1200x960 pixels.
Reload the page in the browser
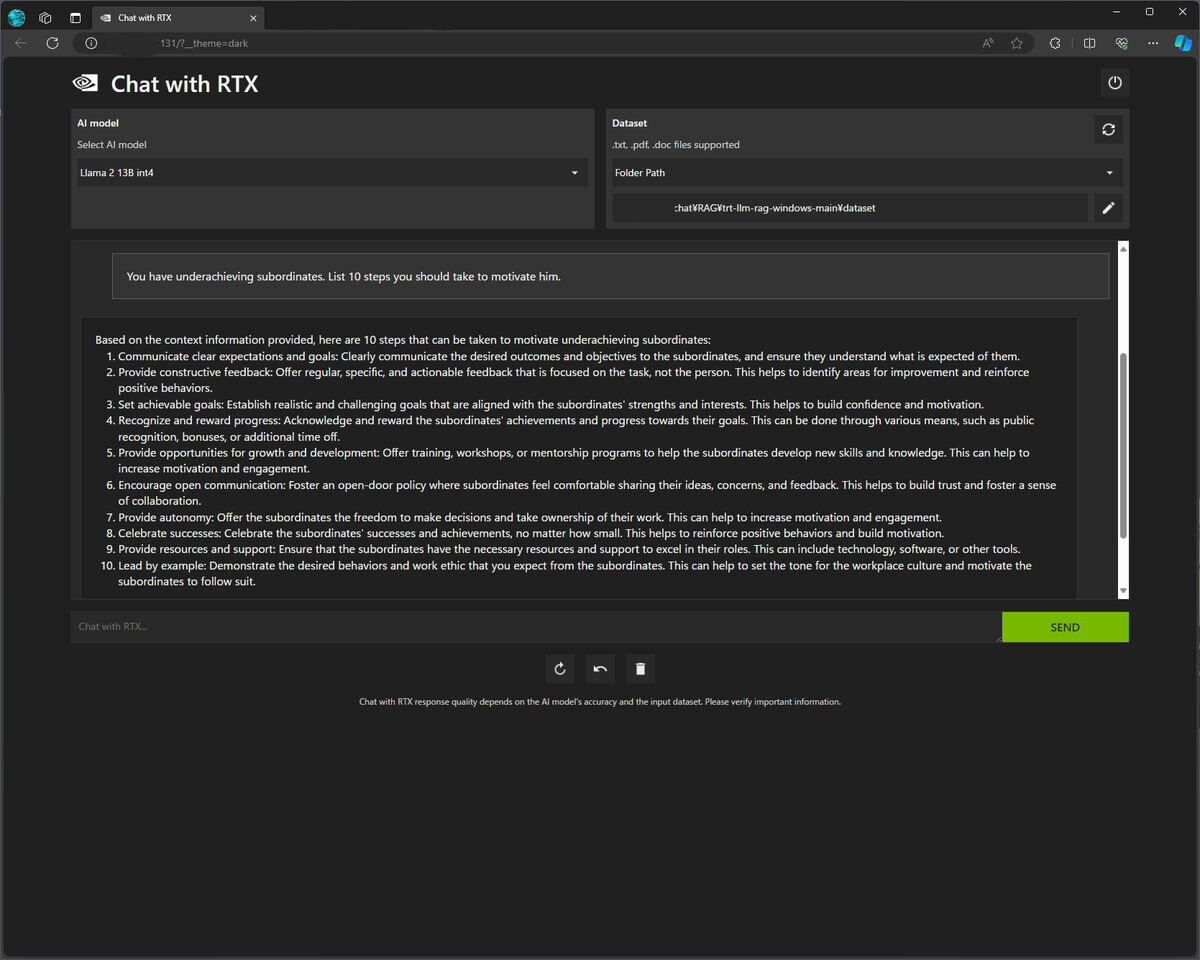click(52, 43)
